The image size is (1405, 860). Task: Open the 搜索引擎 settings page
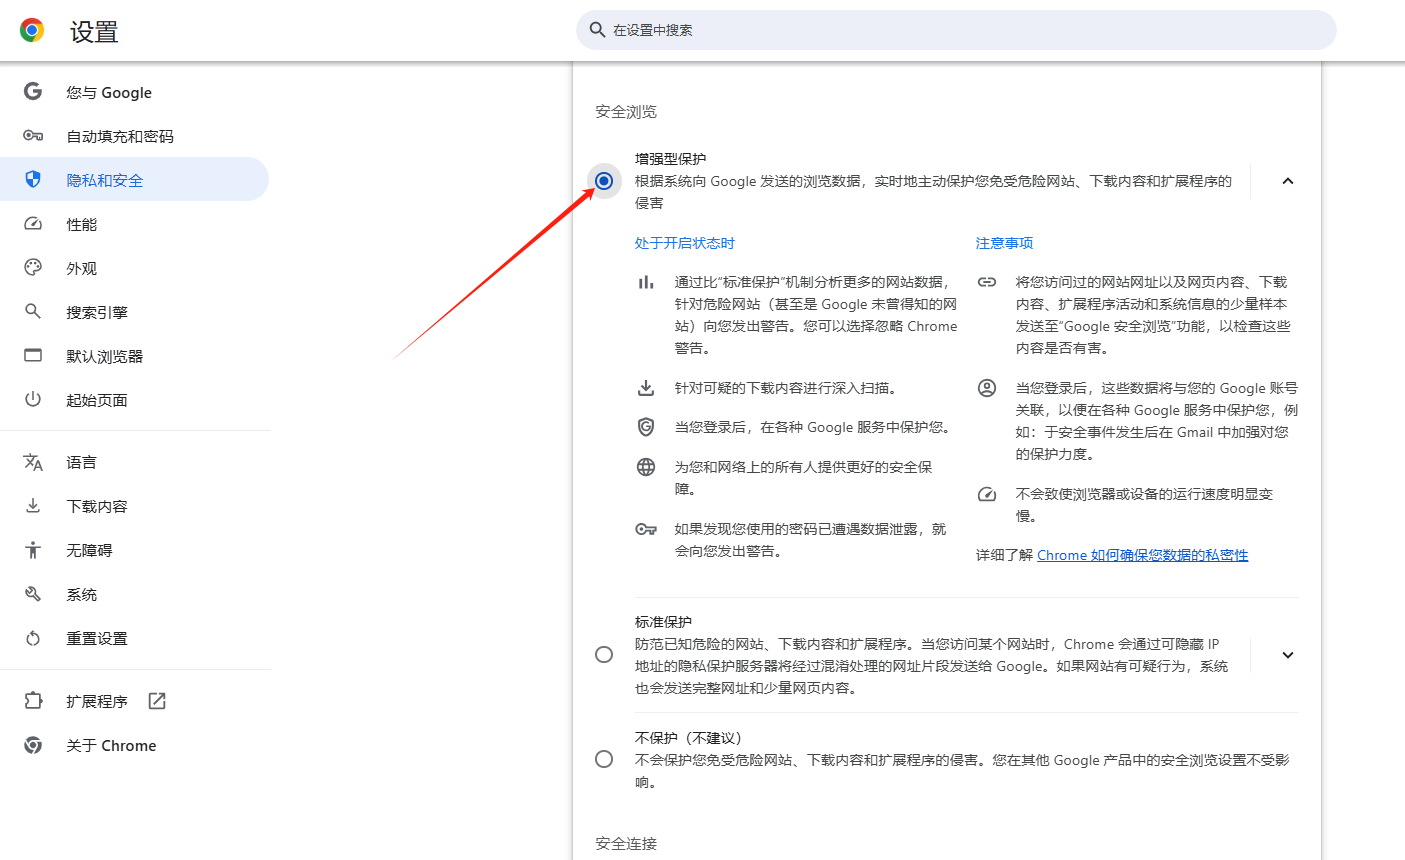tap(134, 312)
